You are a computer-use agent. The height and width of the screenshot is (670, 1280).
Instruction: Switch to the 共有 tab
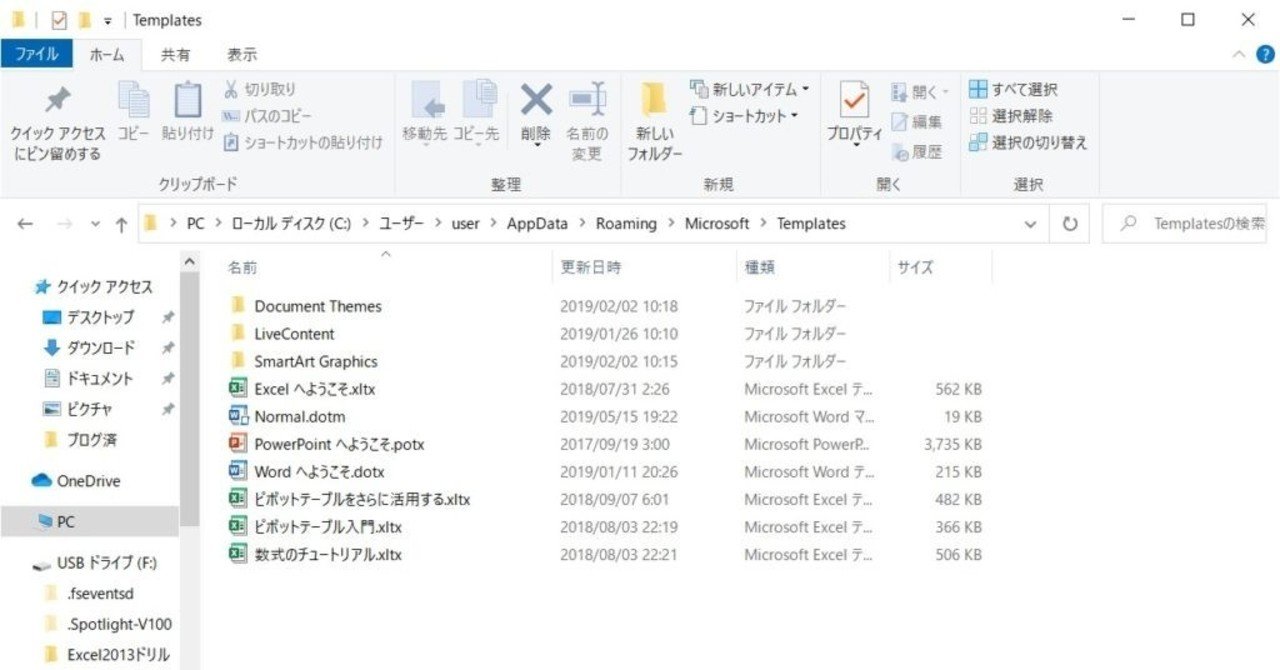(176, 55)
